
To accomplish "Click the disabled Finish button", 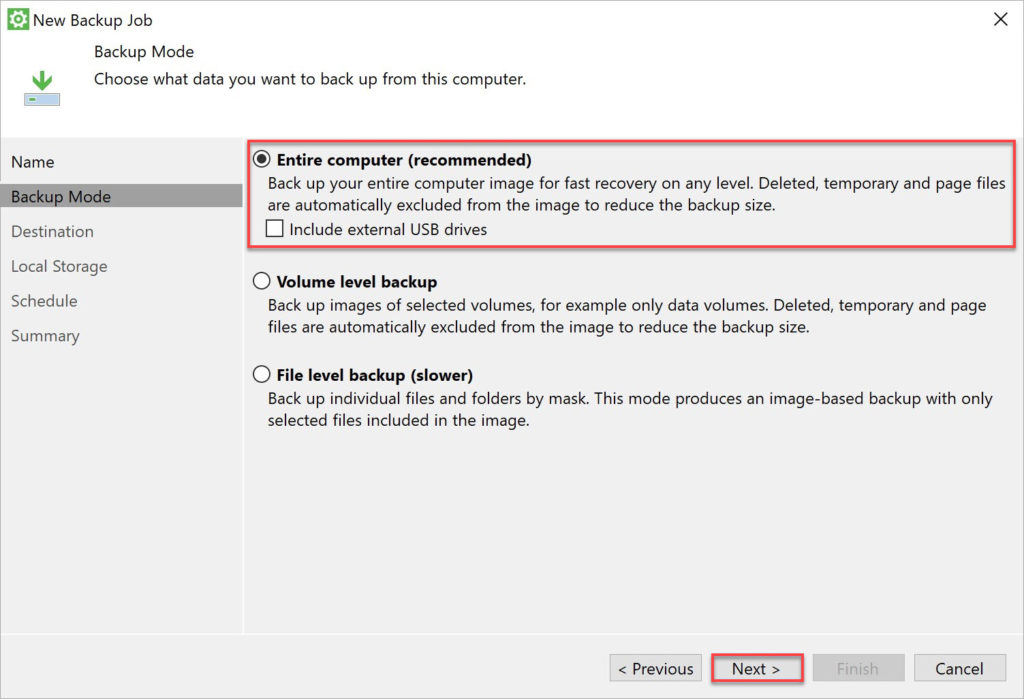I will point(858,668).
